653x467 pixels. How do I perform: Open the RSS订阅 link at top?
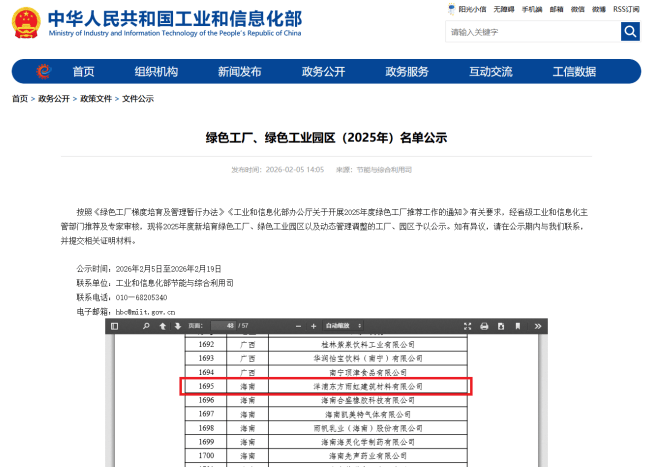627,9
